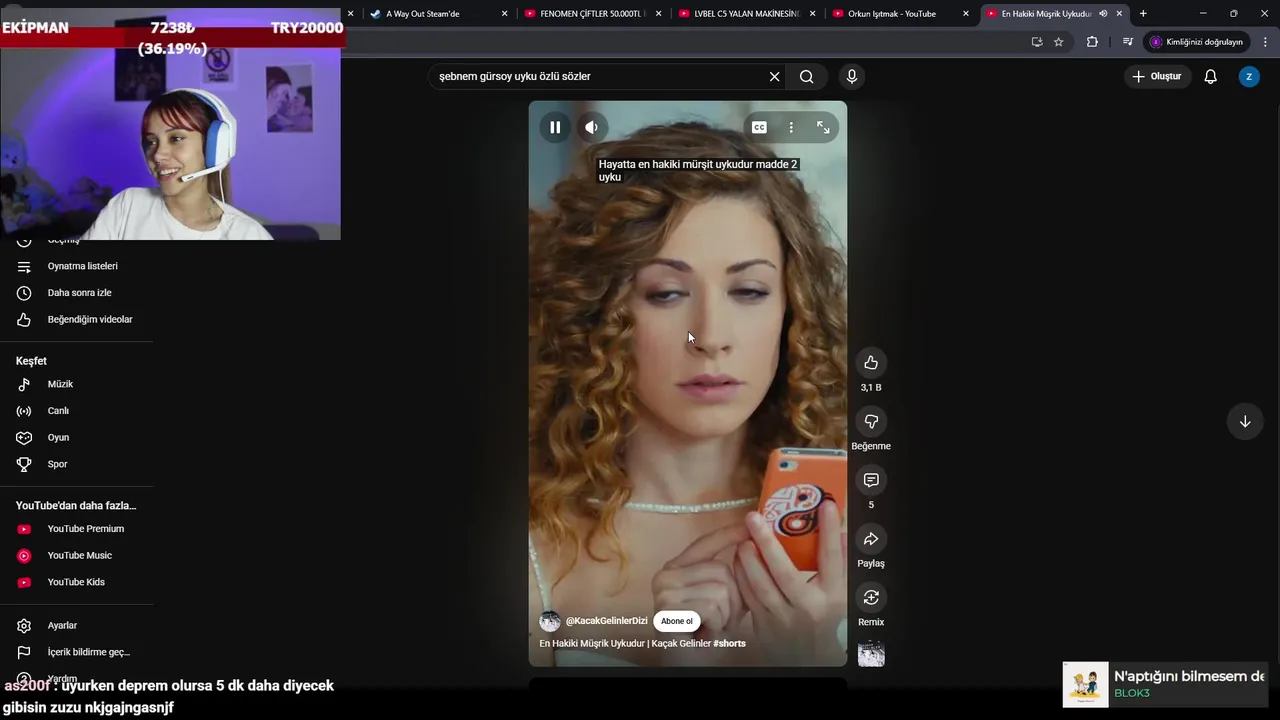The height and width of the screenshot is (720, 1280).
Task: Click the flag icon for İçerik bildirme
Action: coord(24,652)
